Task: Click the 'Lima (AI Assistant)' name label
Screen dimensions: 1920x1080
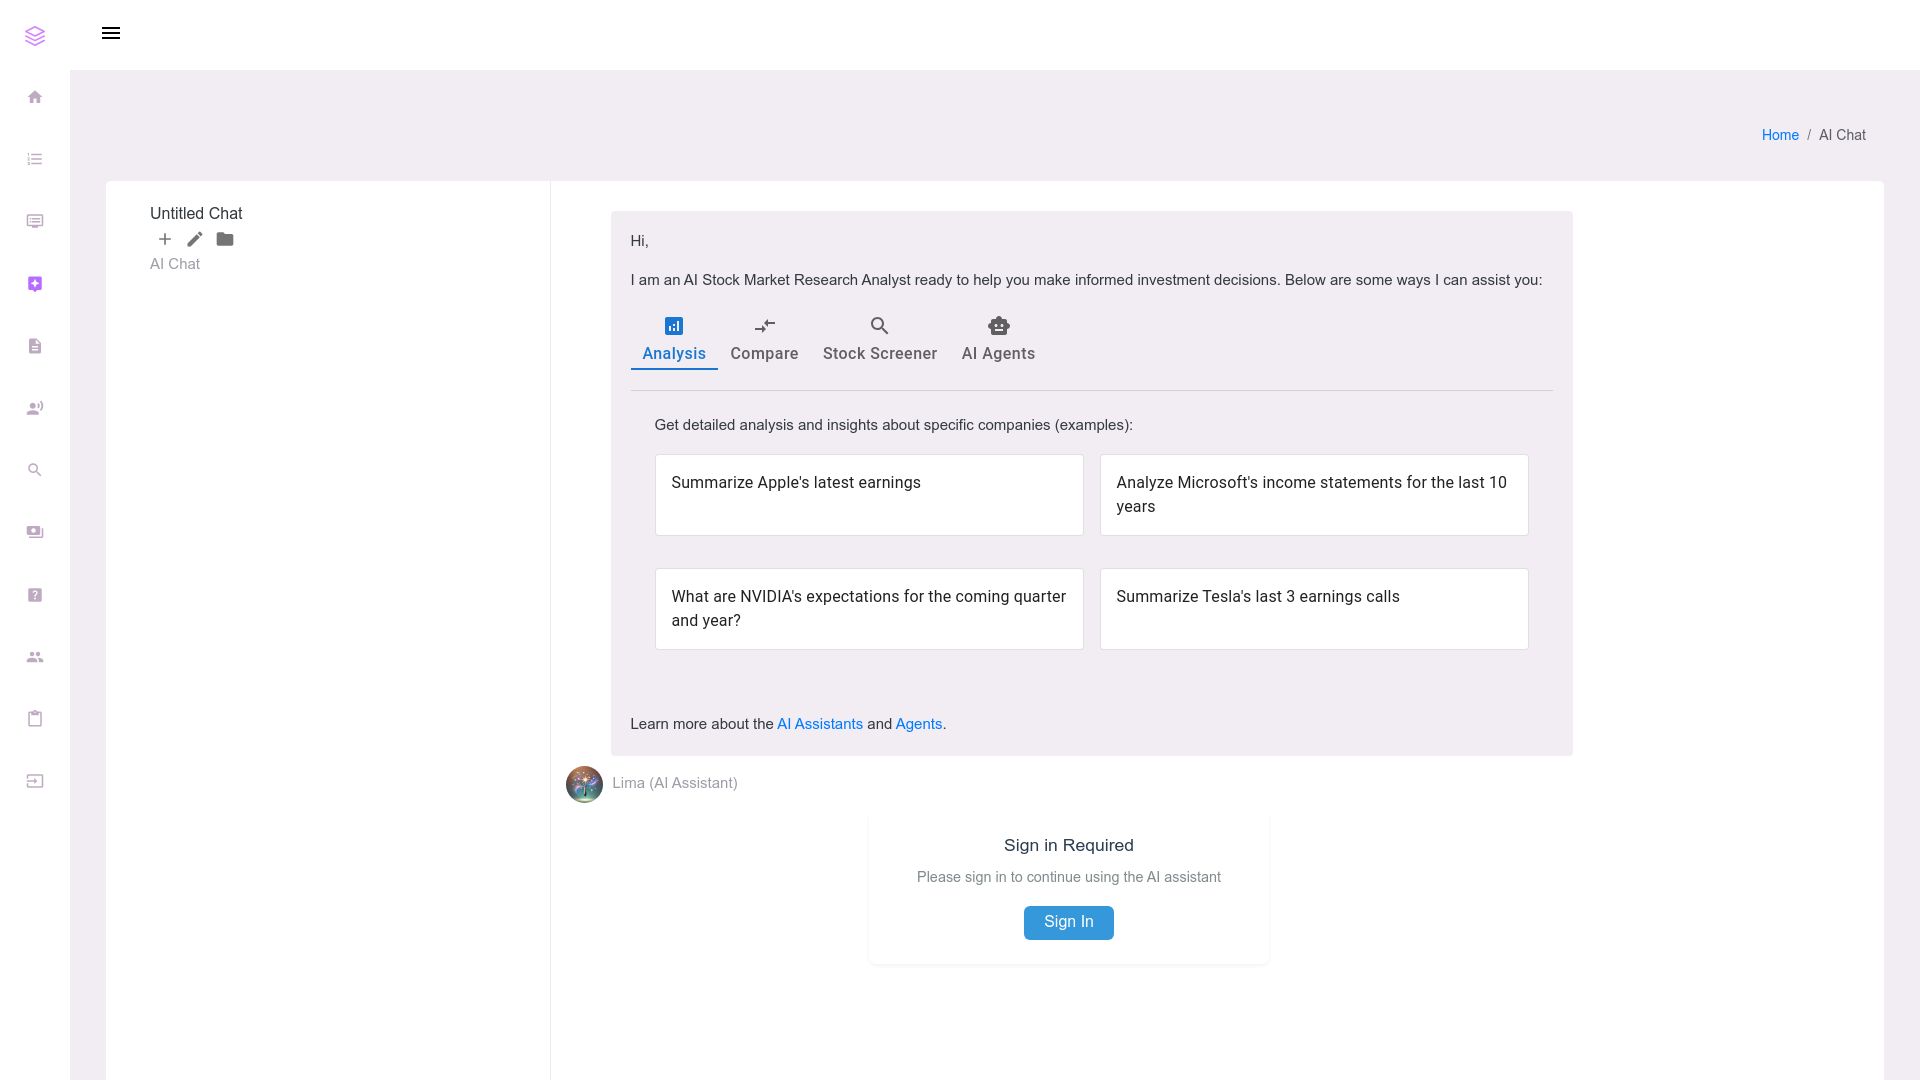Action: click(675, 783)
